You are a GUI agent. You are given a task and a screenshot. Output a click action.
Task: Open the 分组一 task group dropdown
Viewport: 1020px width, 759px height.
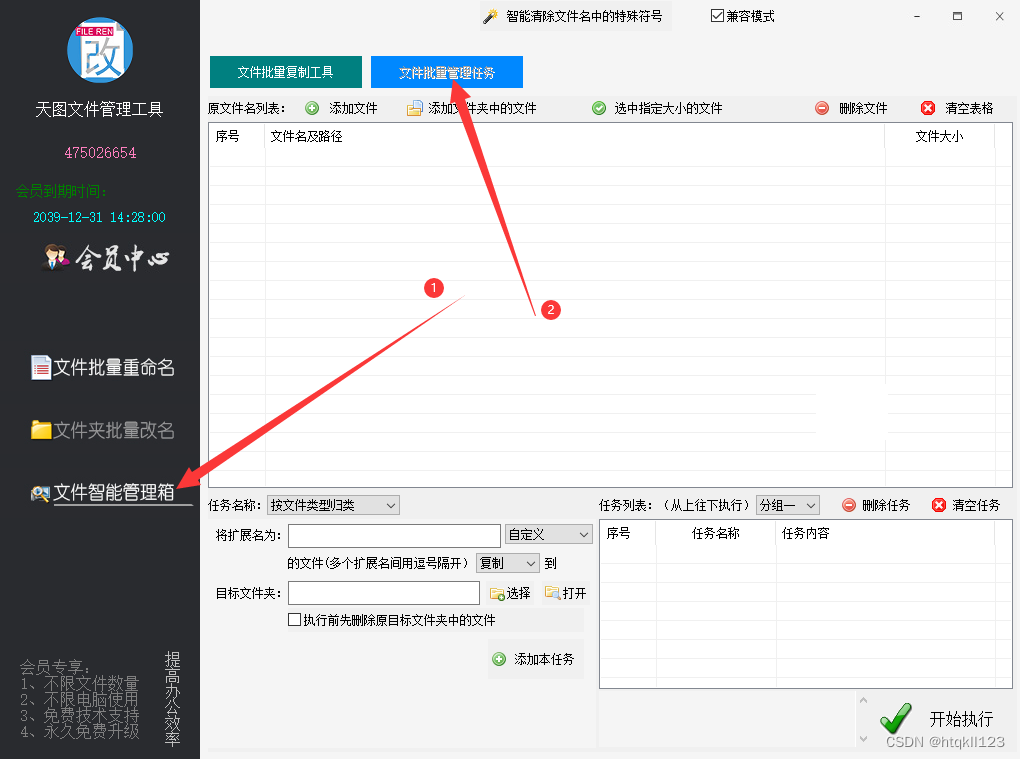[787, 505]
